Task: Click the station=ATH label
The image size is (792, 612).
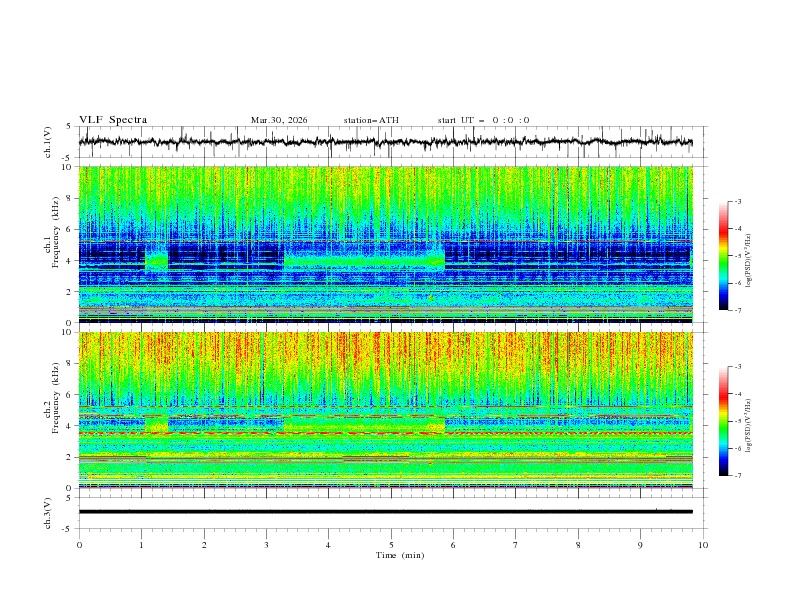Action: coord(371,120)
